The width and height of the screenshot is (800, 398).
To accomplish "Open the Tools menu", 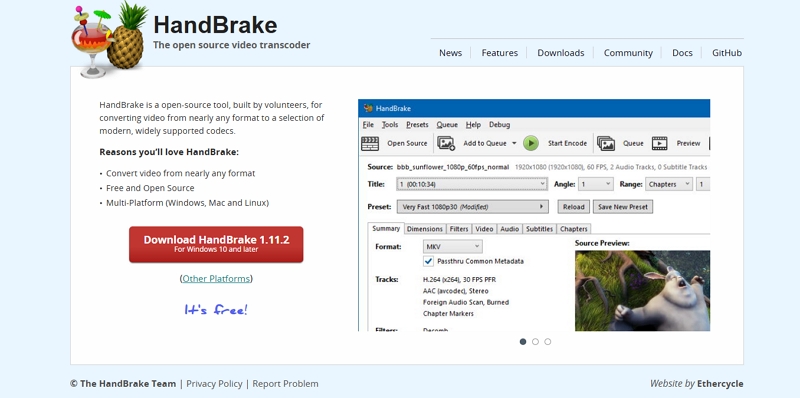I will pos(390,125).
